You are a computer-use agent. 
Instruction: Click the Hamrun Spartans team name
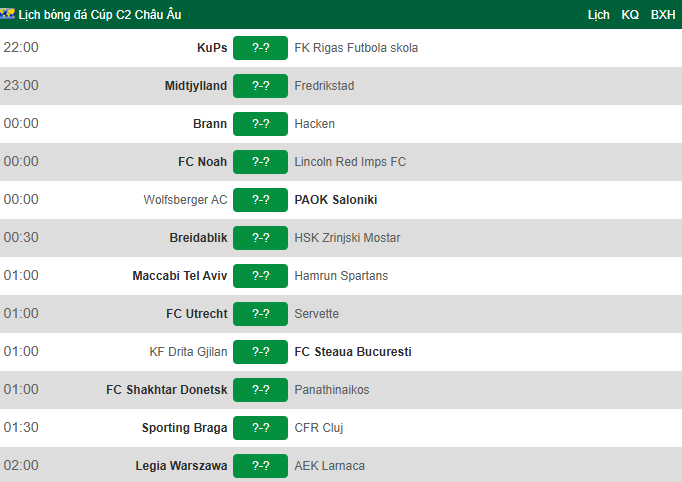[x=341, y=276]
